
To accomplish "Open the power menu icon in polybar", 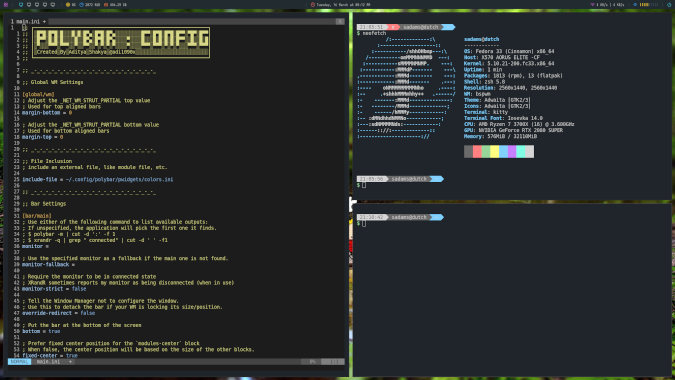I will click(x=669, y=5).
